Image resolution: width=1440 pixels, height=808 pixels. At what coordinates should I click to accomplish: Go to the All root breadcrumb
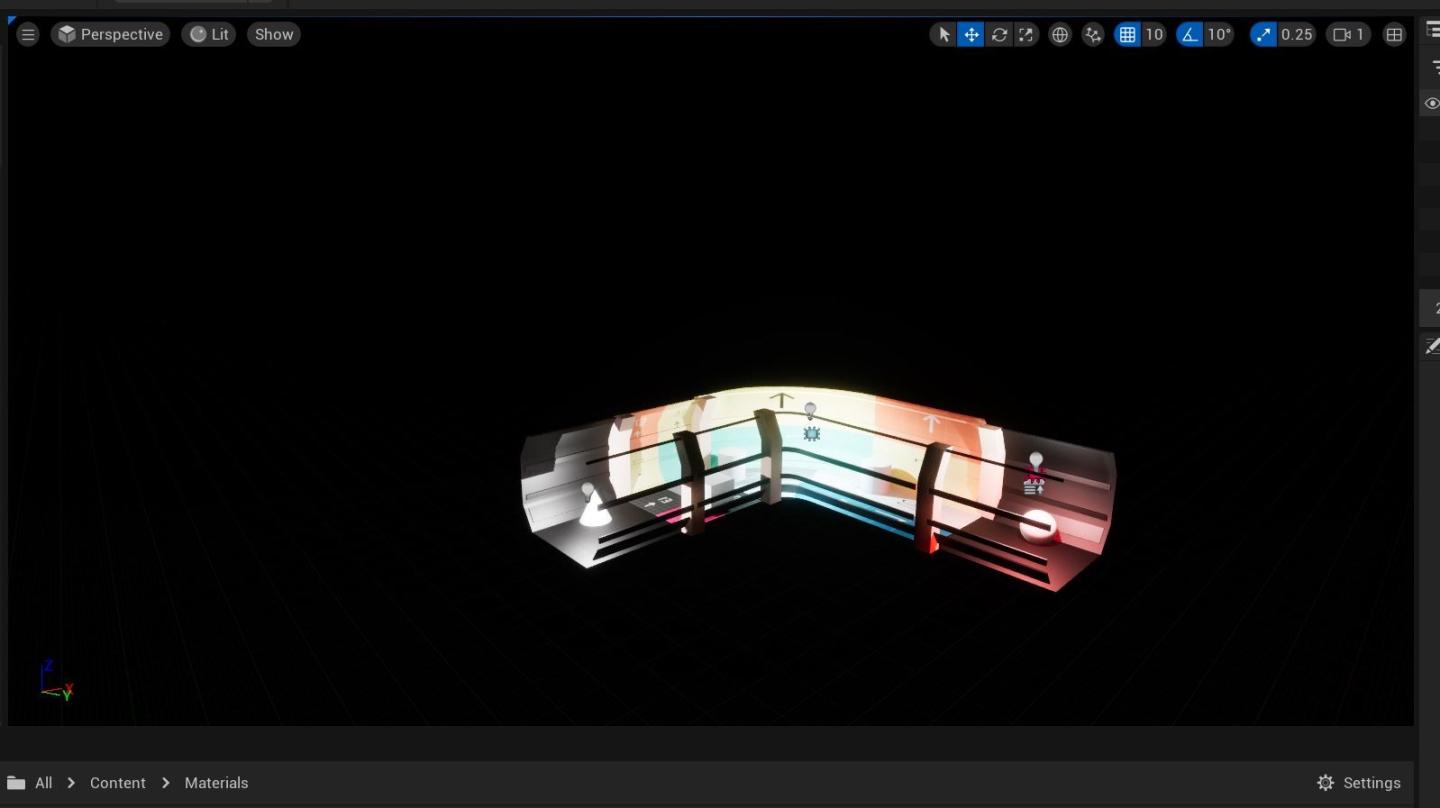tap(44, 783)
